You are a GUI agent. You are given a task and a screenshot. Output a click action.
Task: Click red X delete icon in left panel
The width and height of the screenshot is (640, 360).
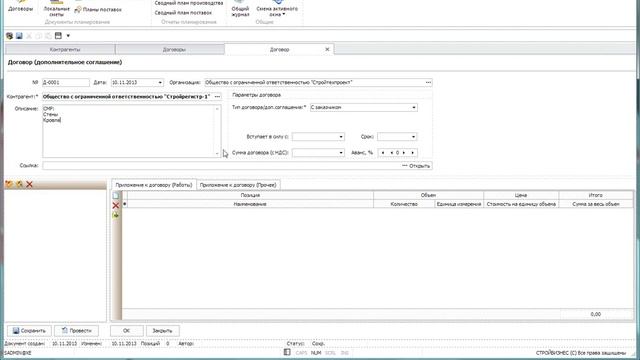click(x=29, y=184)
